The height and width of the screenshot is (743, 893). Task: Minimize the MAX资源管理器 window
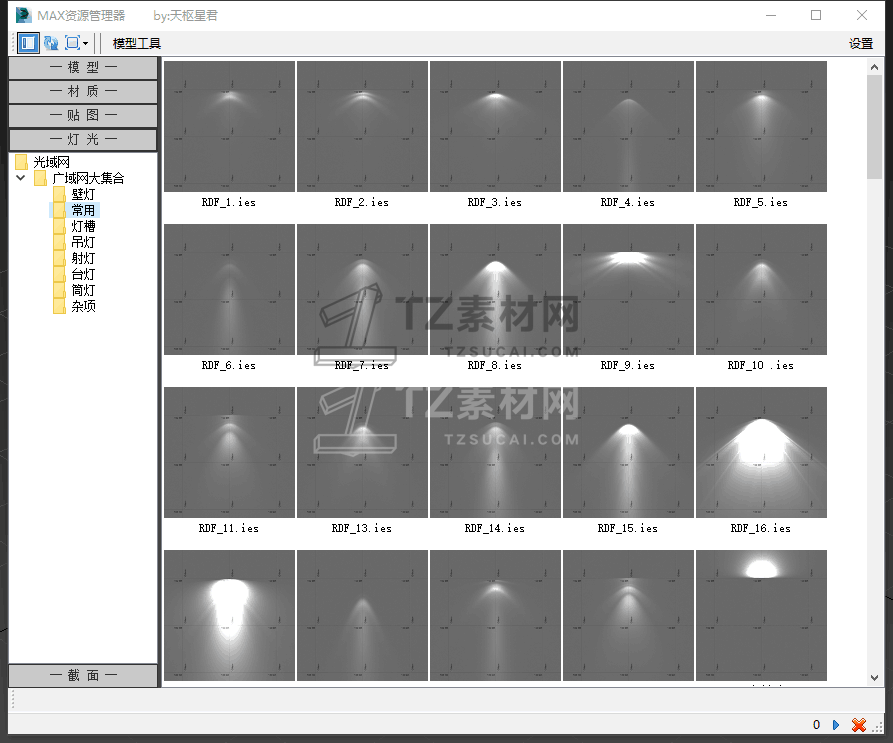[x=771, y=15]
